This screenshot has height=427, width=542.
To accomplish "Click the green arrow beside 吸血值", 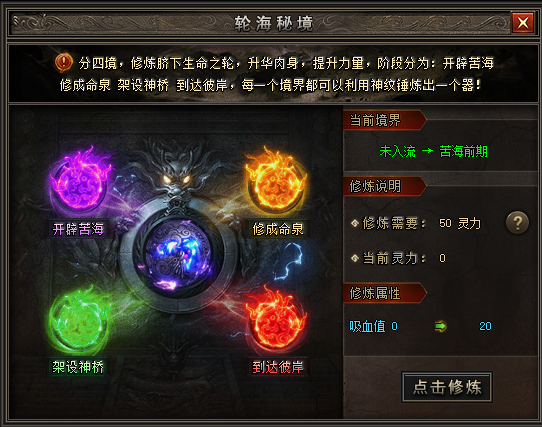I will 440,326.
